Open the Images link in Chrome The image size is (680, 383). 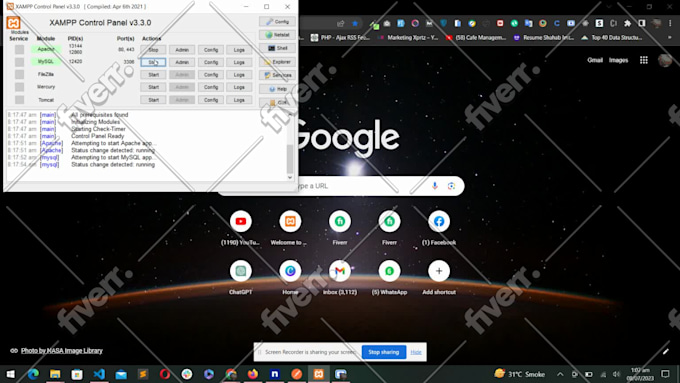pos(618,60)
